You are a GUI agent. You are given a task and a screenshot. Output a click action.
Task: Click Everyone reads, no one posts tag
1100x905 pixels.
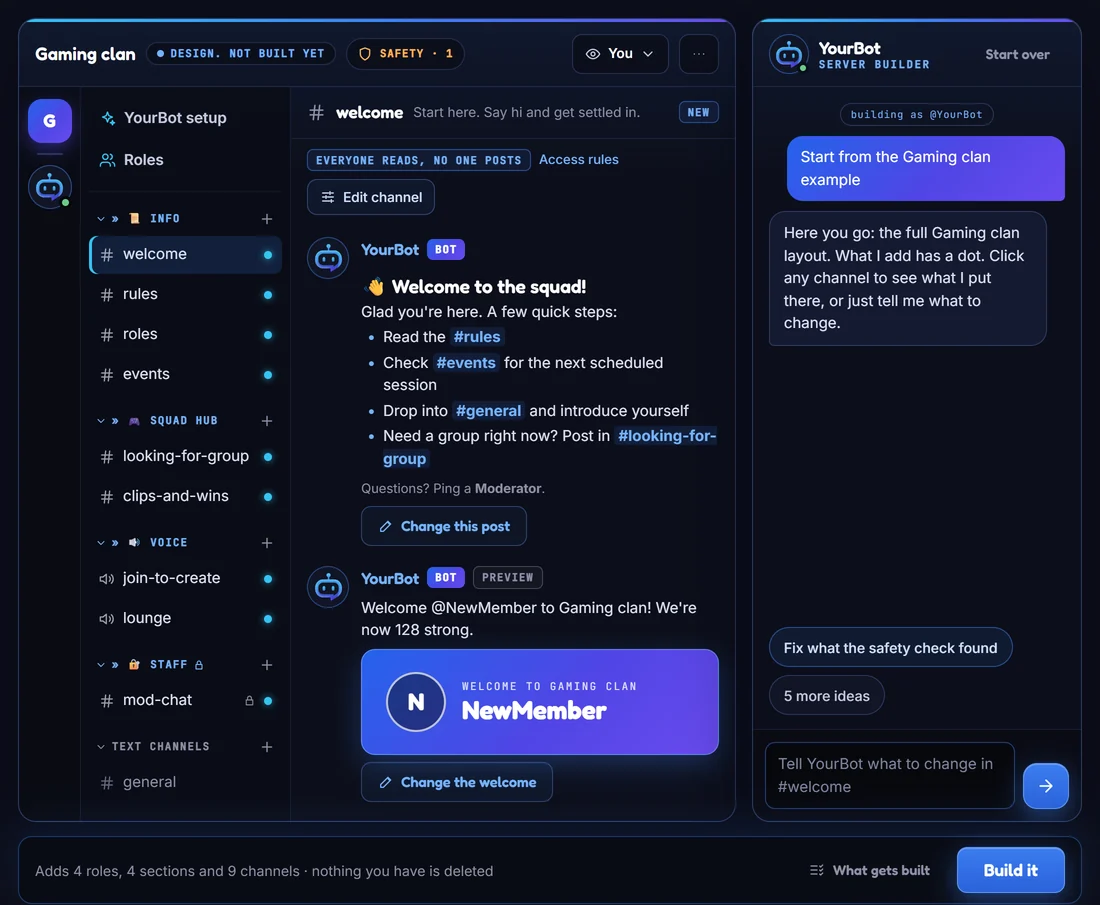click(419, 160)
